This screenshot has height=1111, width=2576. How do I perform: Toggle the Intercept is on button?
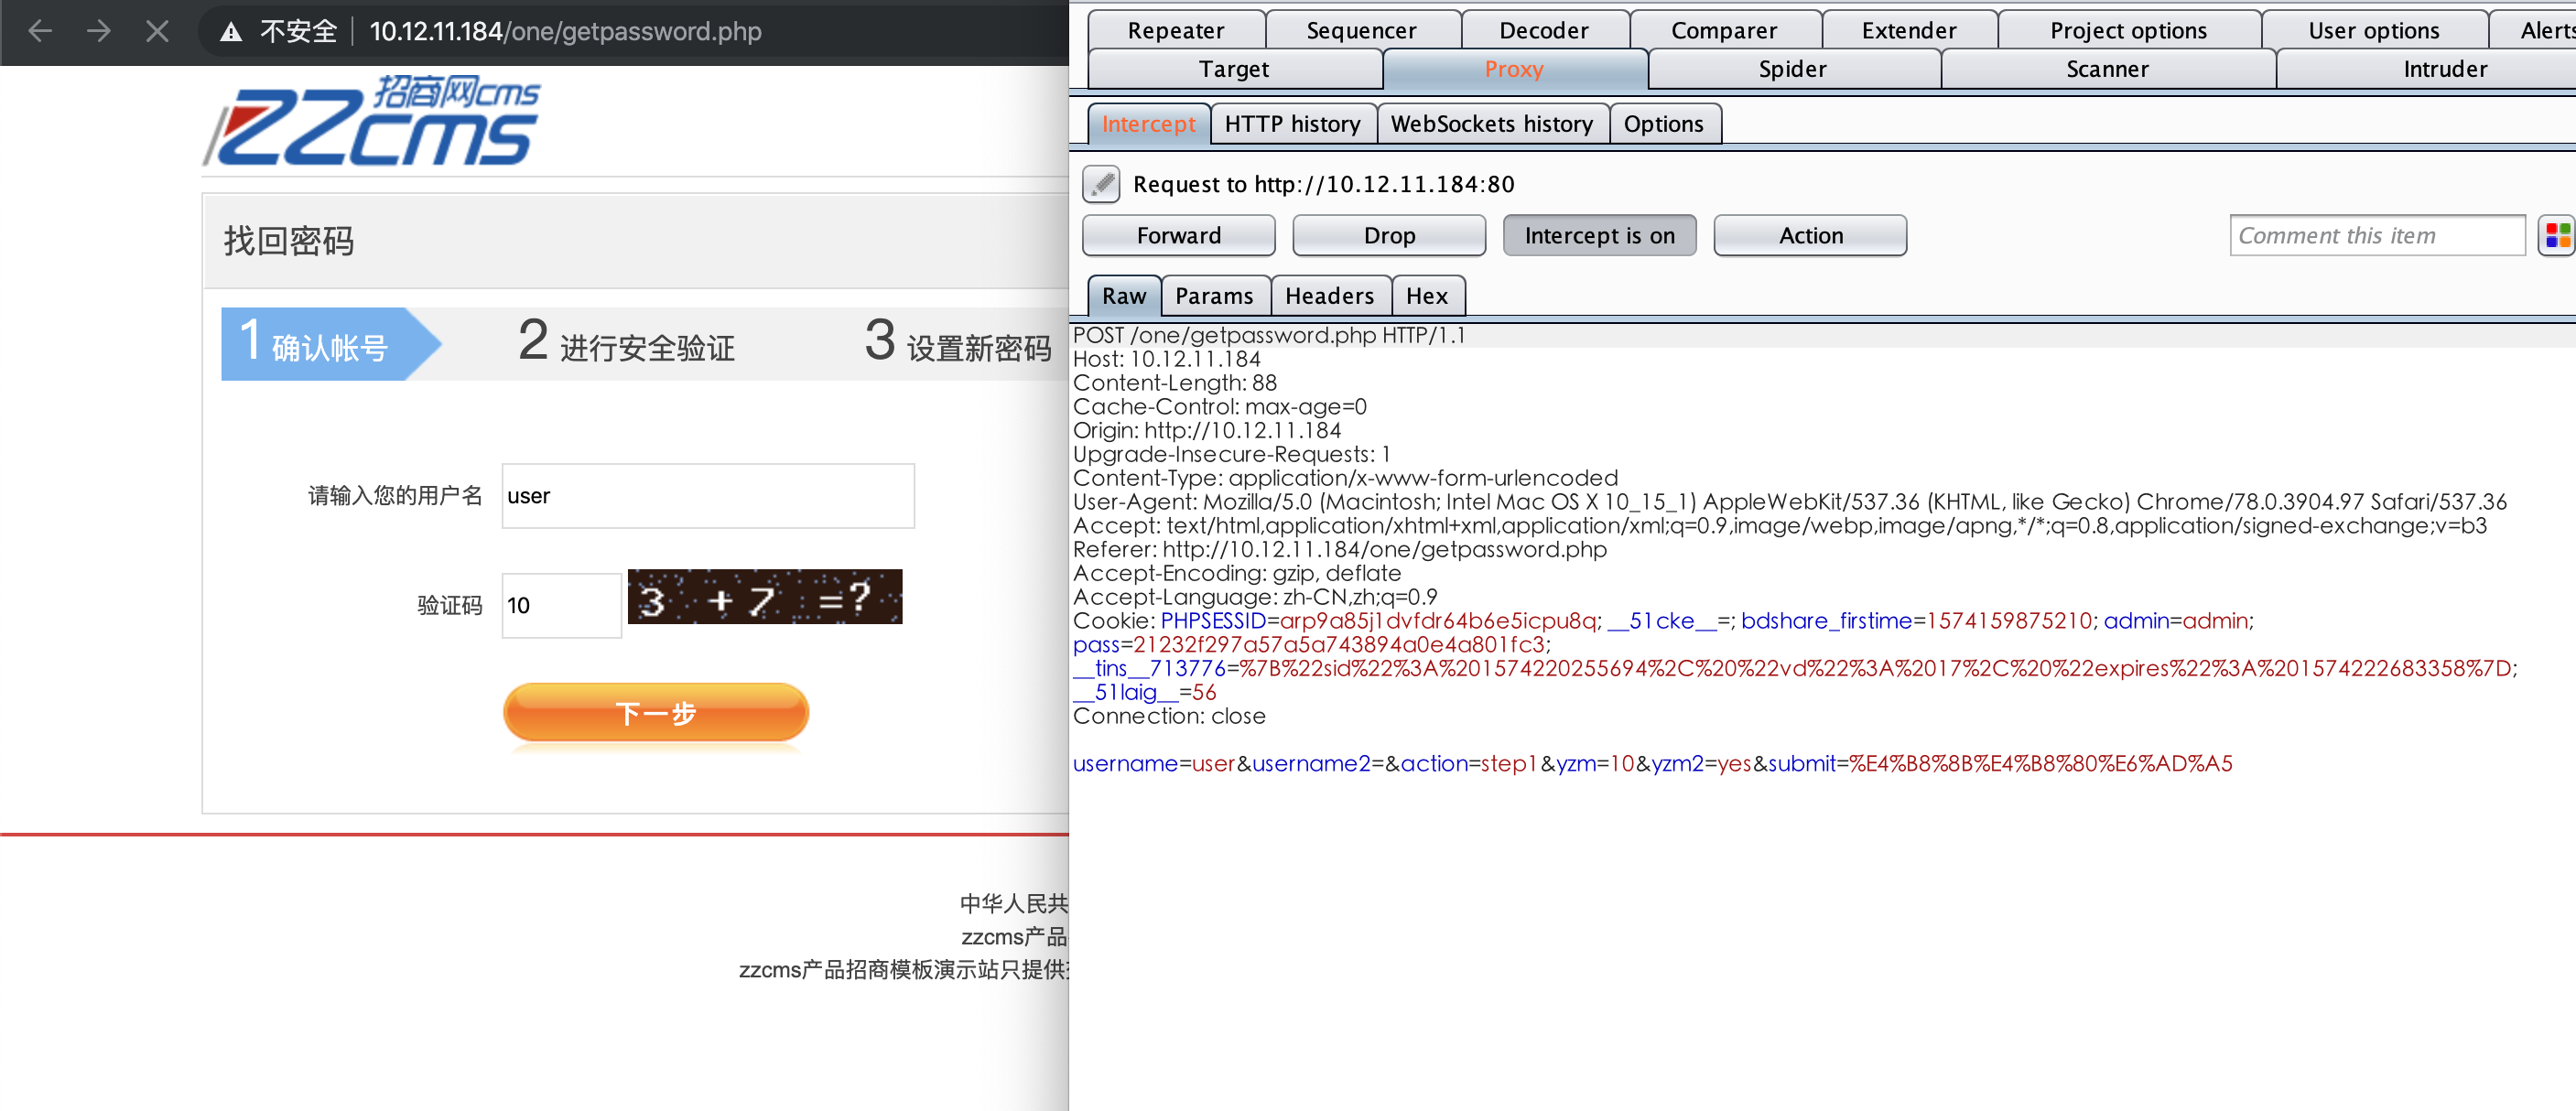(x=1598, y=236)
